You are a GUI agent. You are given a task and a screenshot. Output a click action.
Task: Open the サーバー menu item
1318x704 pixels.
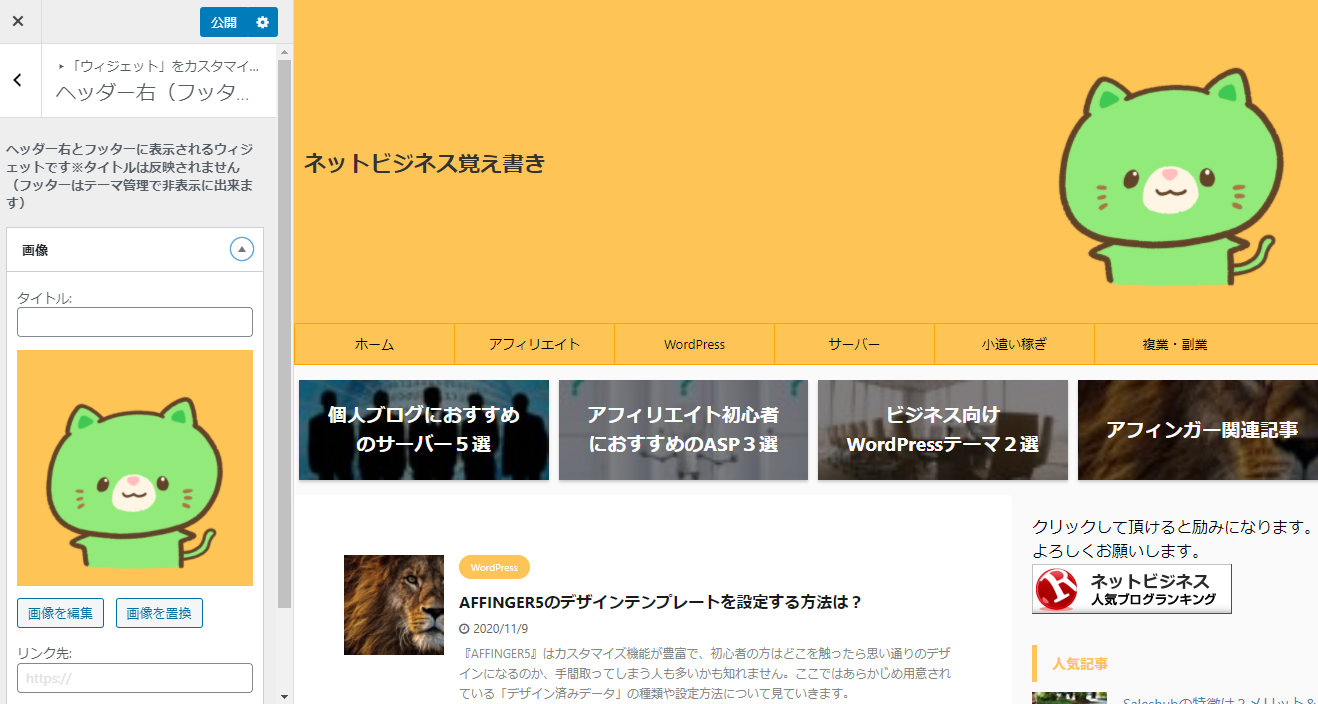854,344
